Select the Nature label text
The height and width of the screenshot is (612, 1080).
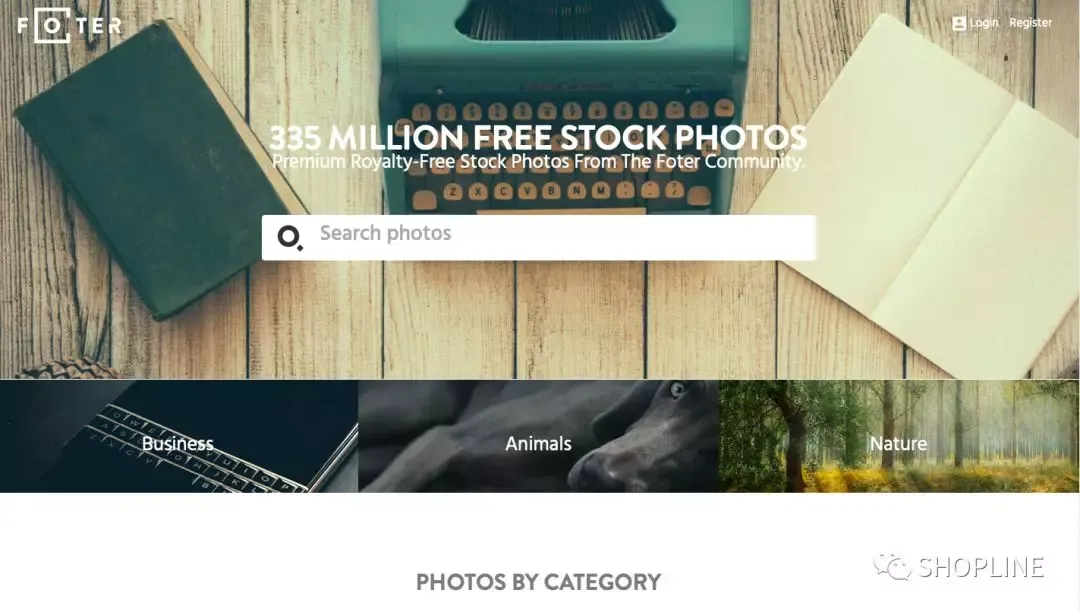[898, 444]
